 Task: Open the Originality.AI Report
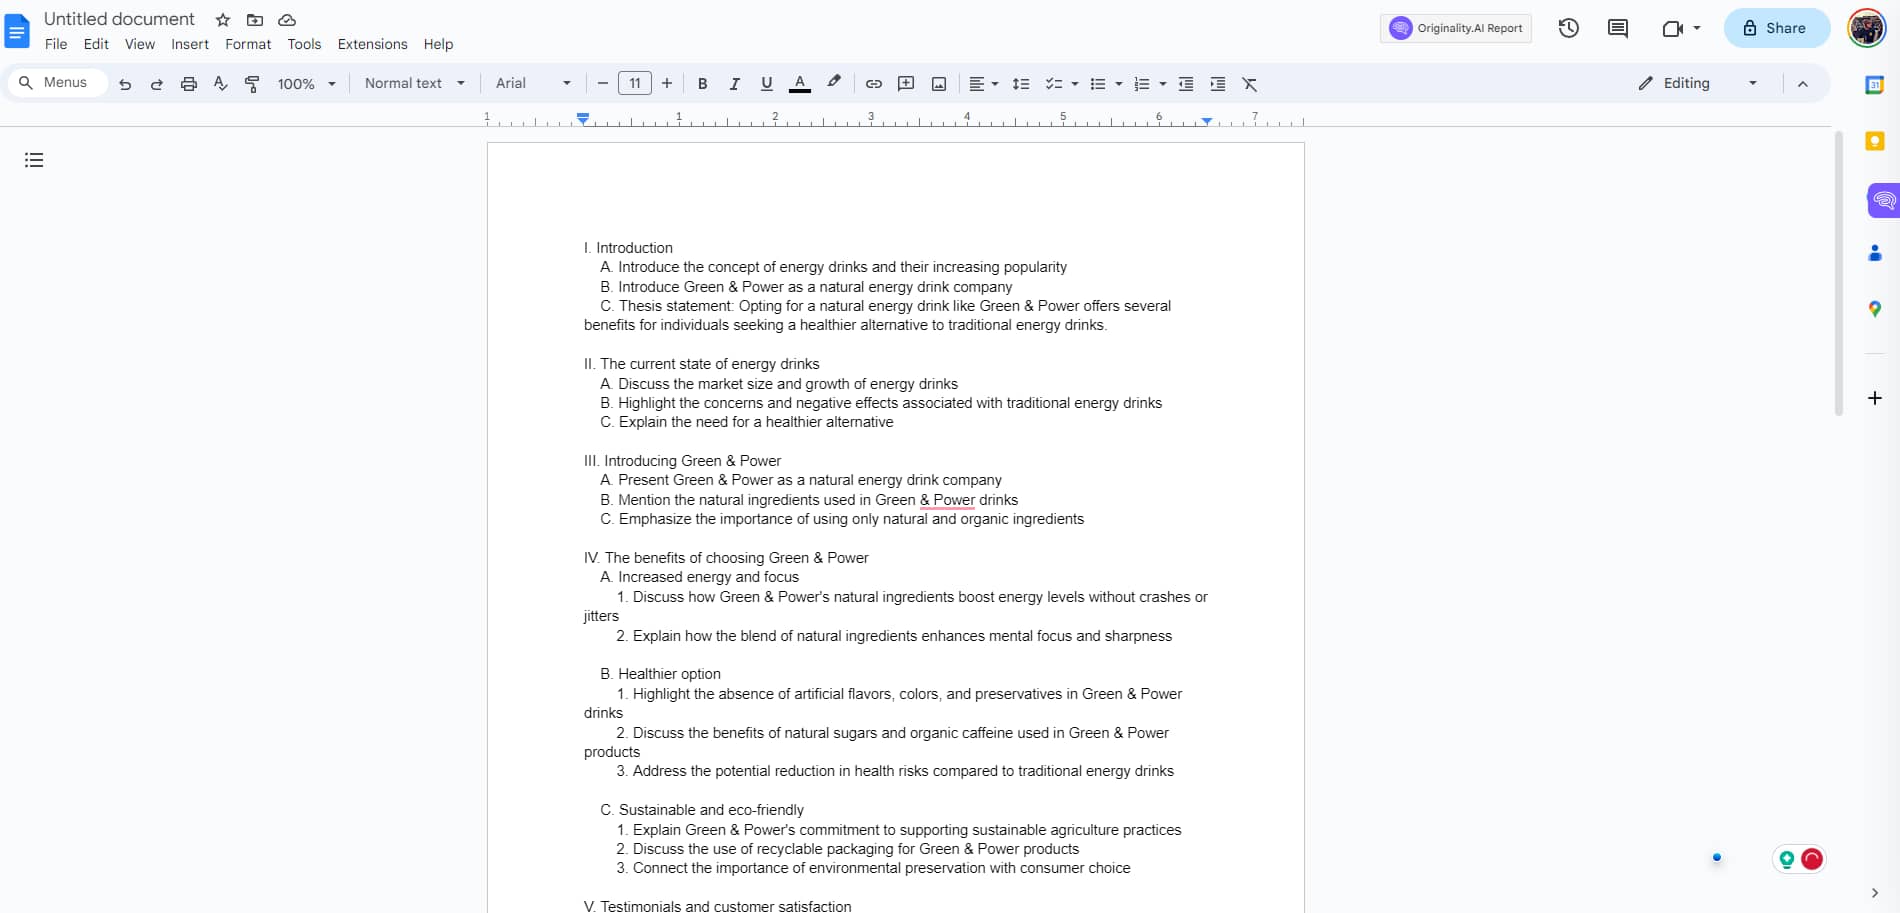[x=1455, y=28]
